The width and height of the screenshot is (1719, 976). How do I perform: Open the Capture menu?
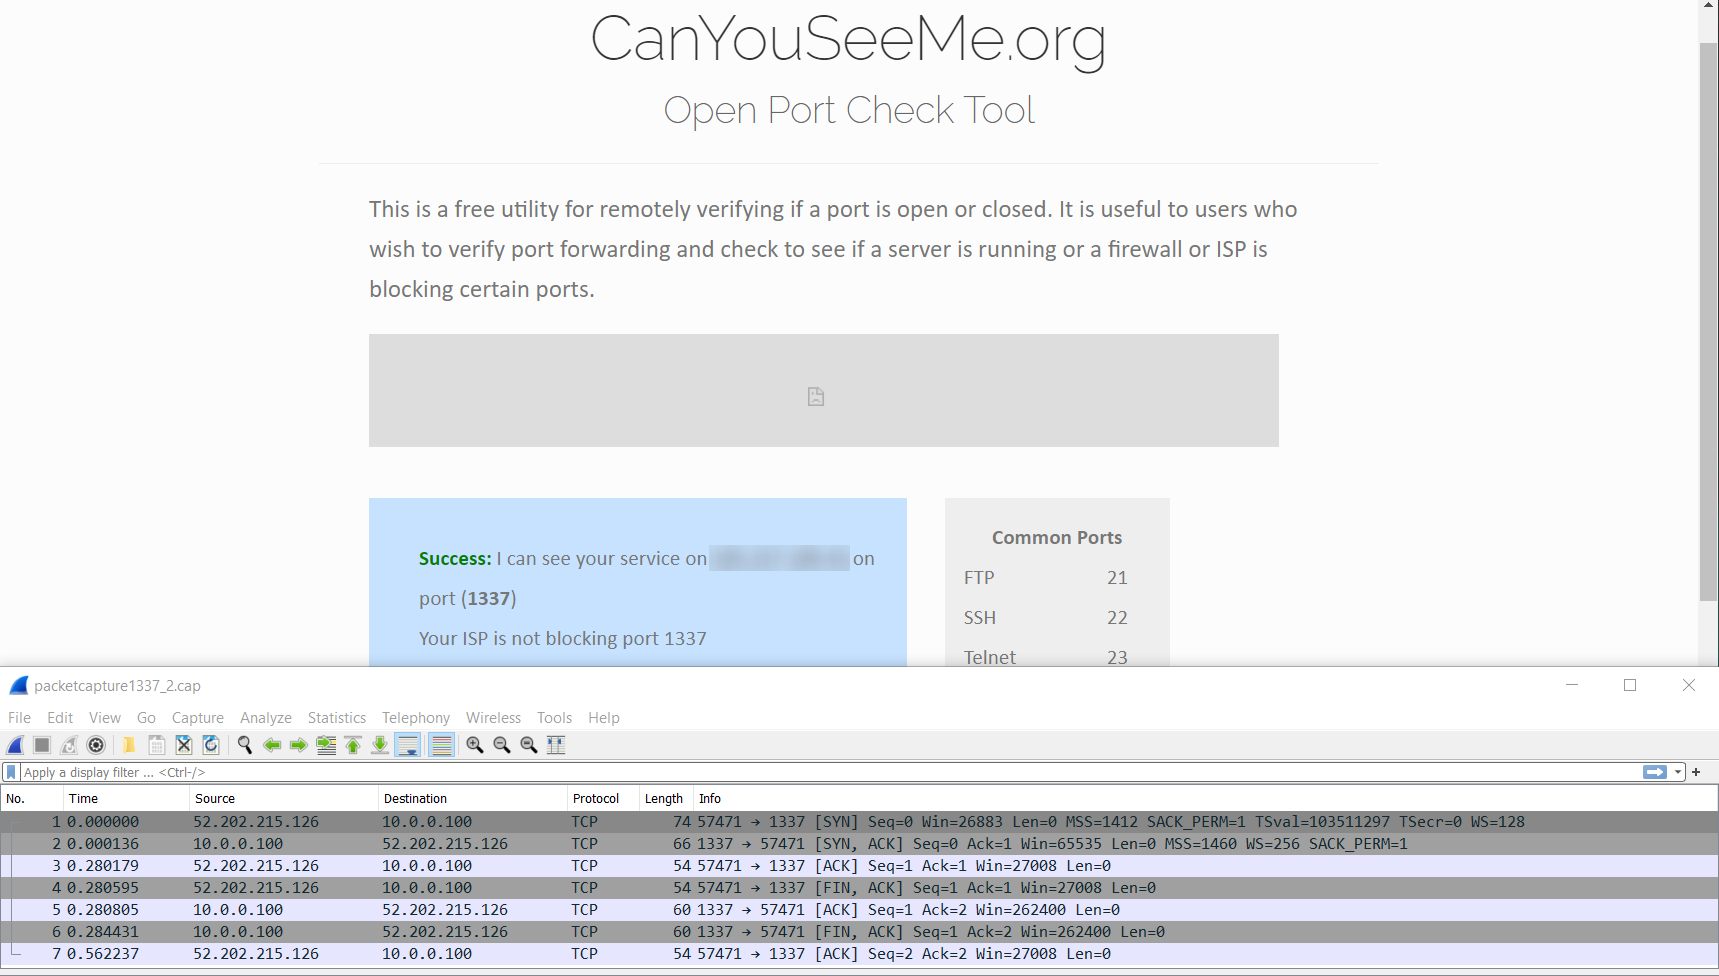[198, 718]
